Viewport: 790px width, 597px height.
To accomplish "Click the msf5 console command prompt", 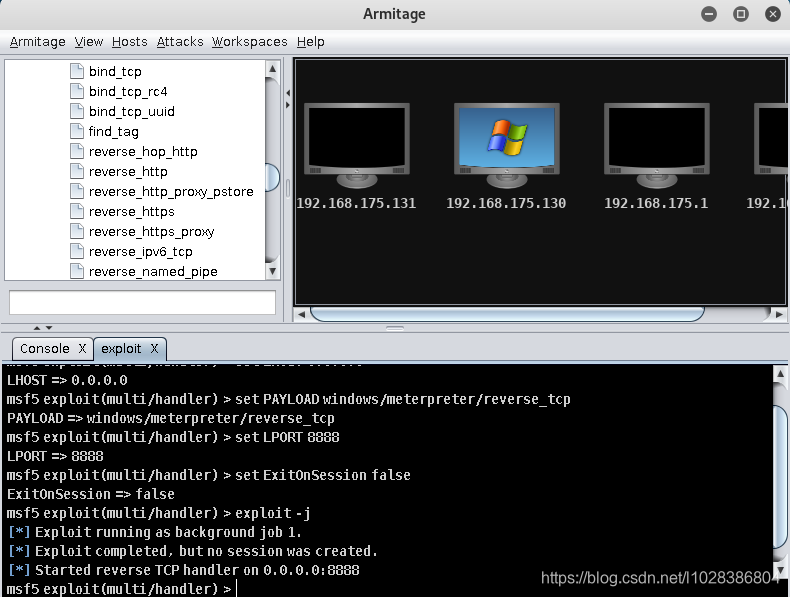I will click(121, 588).
